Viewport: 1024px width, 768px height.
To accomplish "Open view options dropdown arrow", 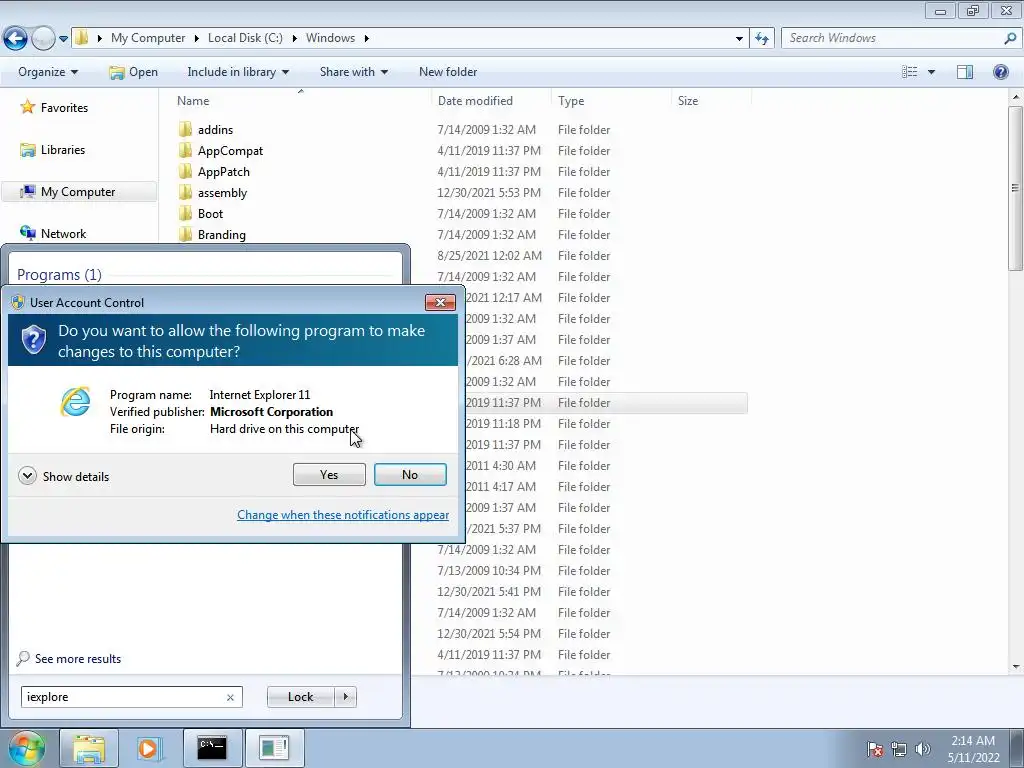I will pos(931,72).
